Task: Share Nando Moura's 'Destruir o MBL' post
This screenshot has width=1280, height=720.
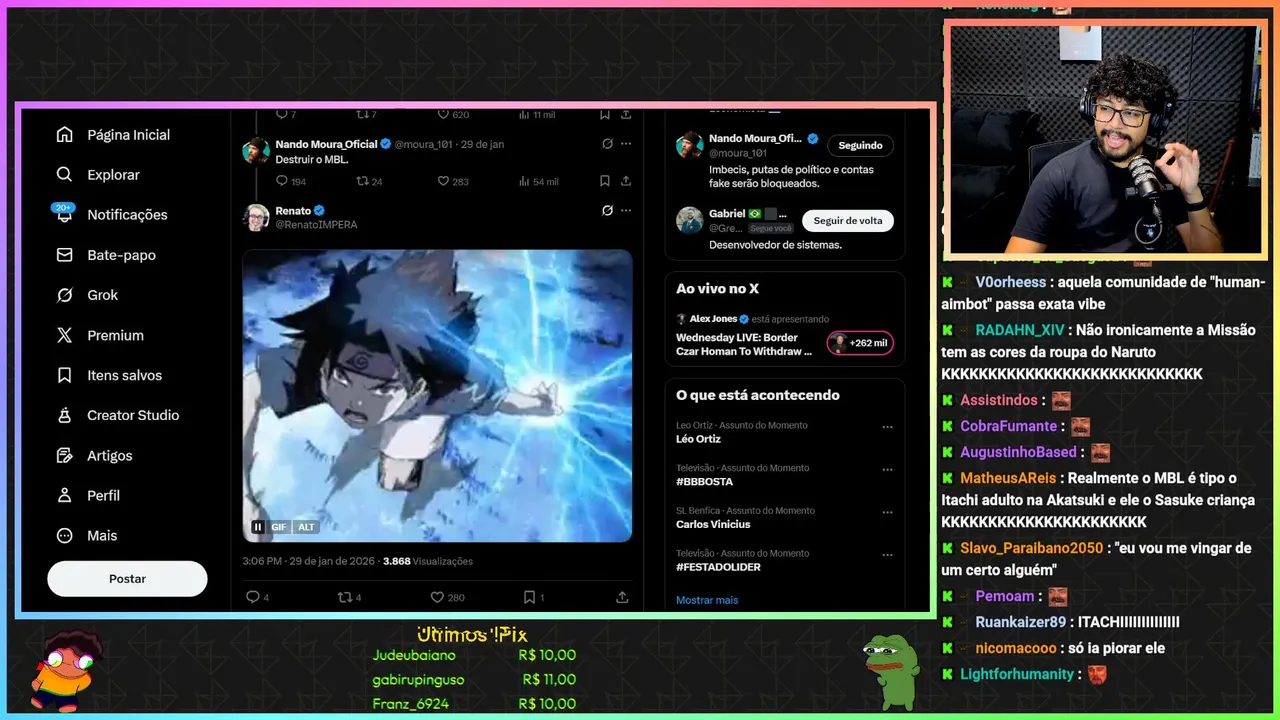Action: (x=626, y=181)
